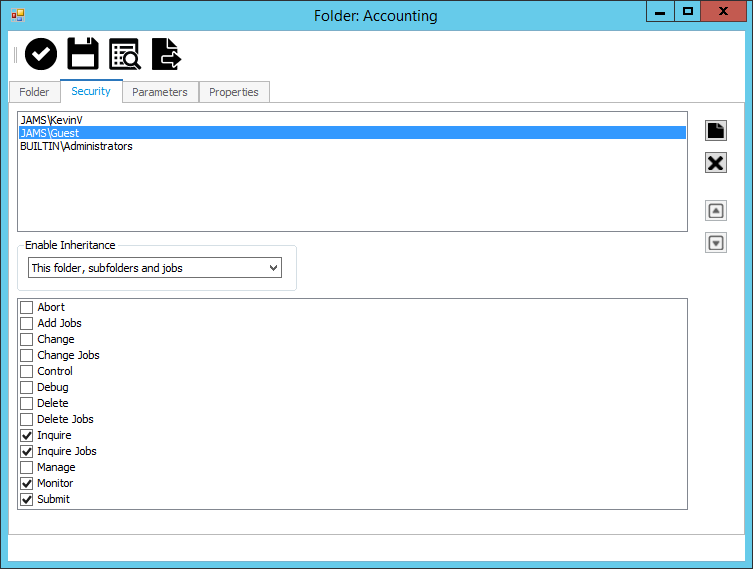Select the JAMS\Guest entry

pos(352,133)
